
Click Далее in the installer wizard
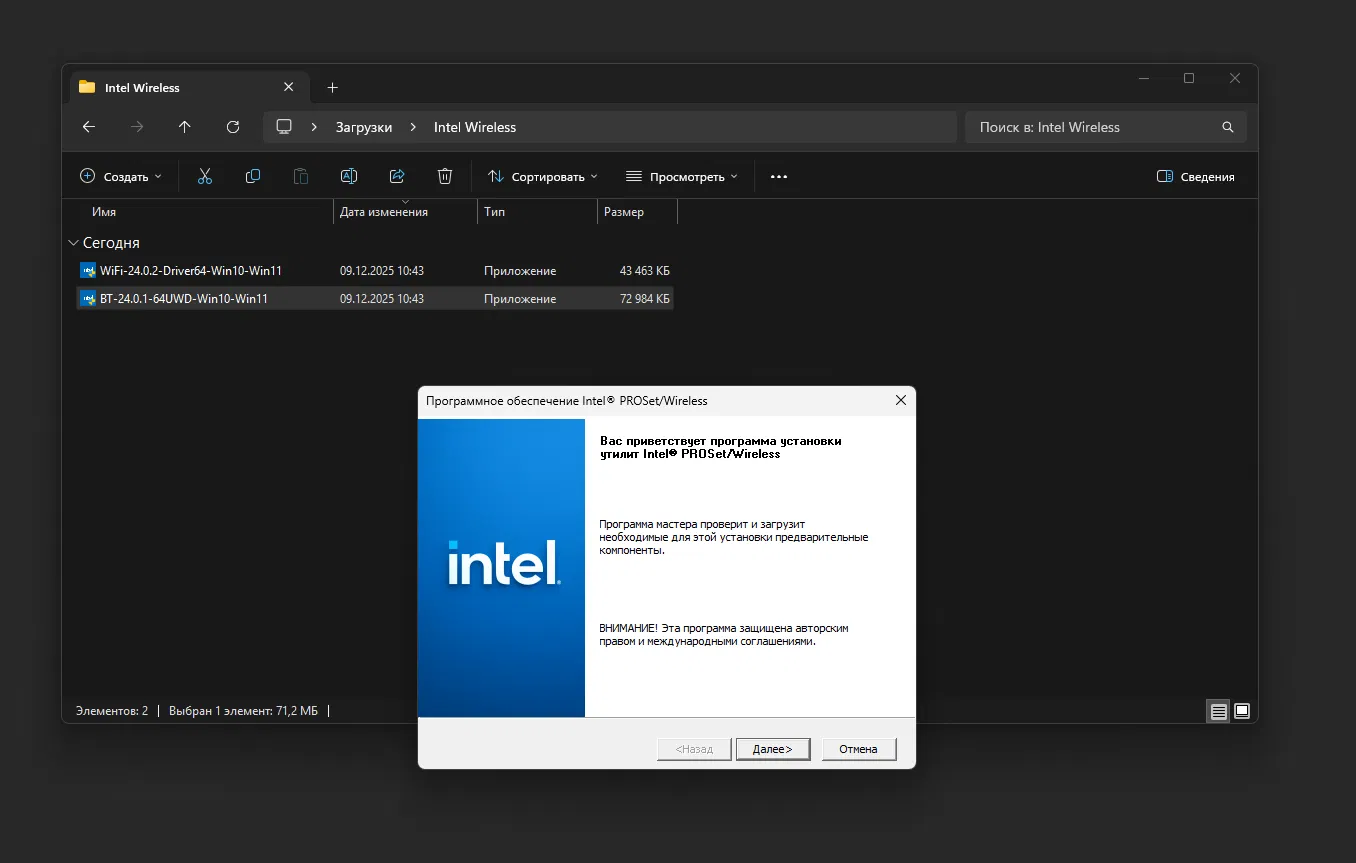coord(772,748)
